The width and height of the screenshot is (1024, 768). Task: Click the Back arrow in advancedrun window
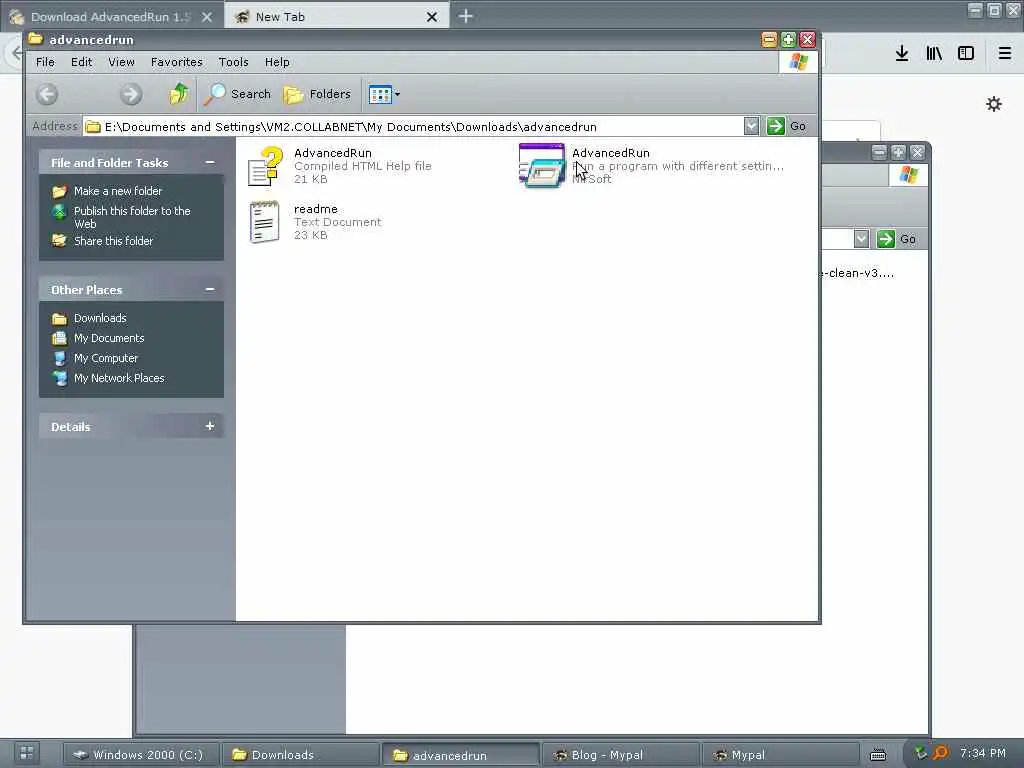point(47,94)
